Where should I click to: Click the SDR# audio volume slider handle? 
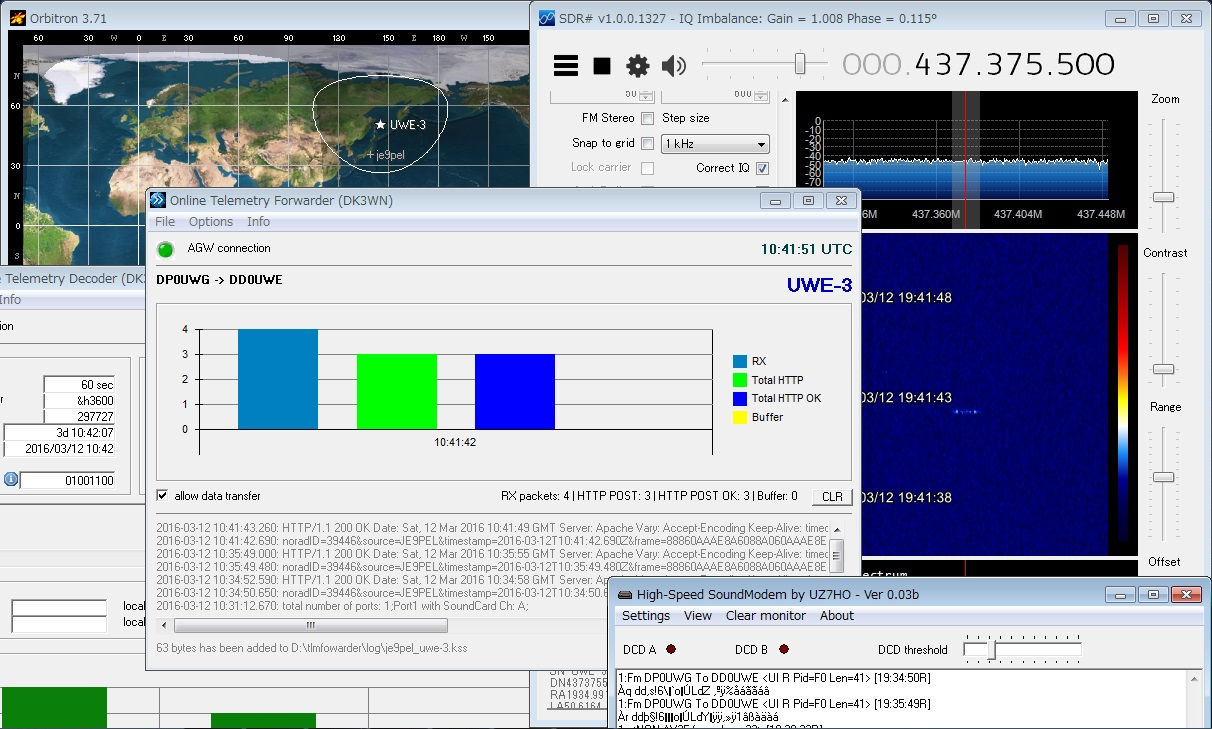[800, 64]
